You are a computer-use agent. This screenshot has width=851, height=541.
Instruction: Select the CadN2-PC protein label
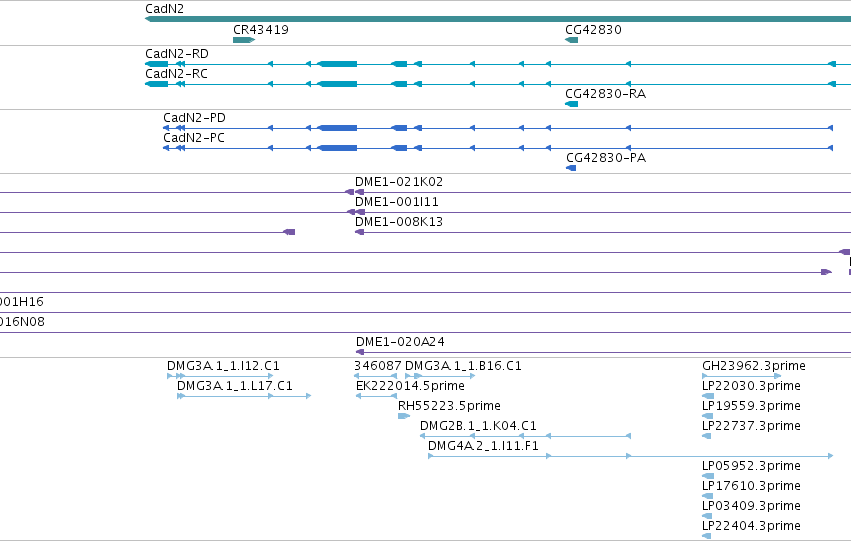pos(194,137)
